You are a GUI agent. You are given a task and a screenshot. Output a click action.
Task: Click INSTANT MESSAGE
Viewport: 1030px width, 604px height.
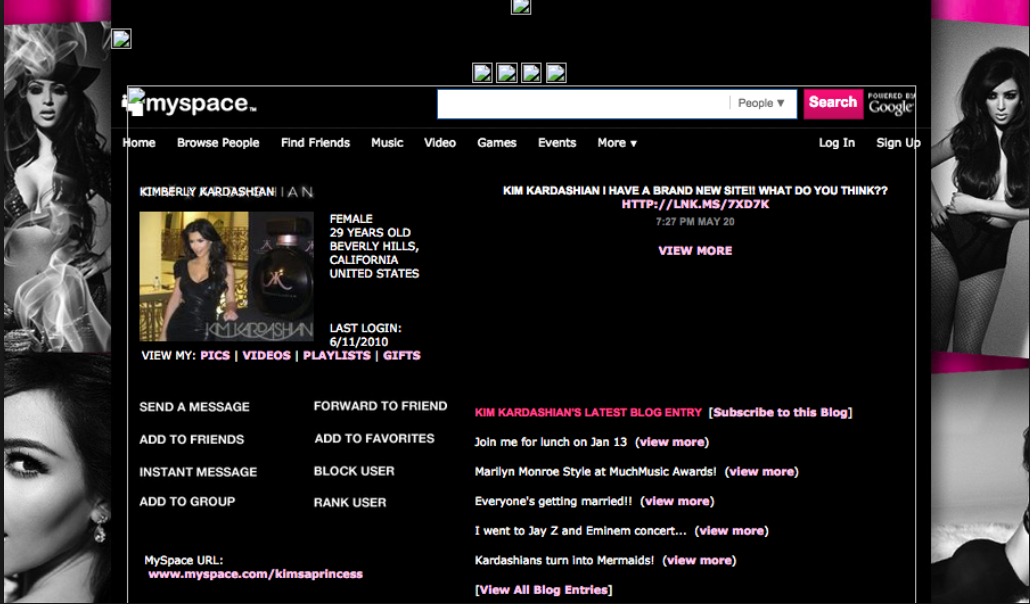tap(198, 472)
